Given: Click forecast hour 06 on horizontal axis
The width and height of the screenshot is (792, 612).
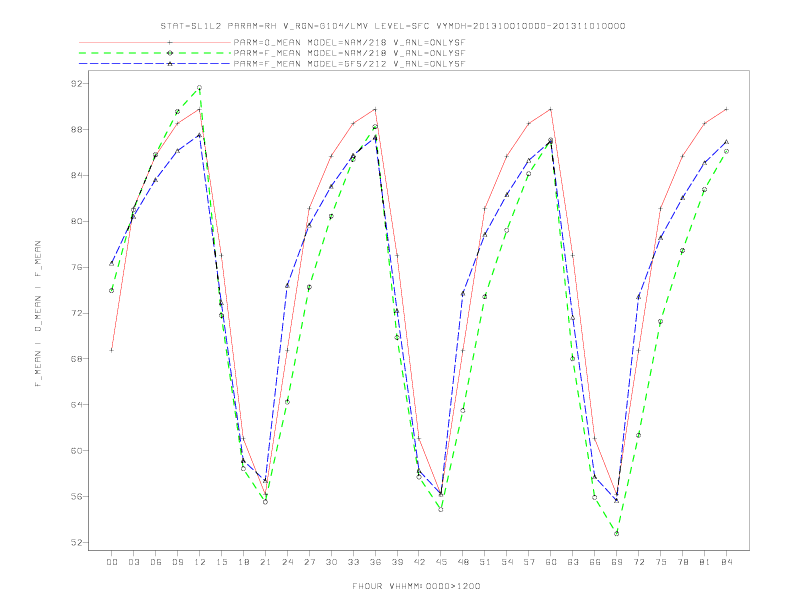Looking at the screenshot, I should (x=156, y=562).
